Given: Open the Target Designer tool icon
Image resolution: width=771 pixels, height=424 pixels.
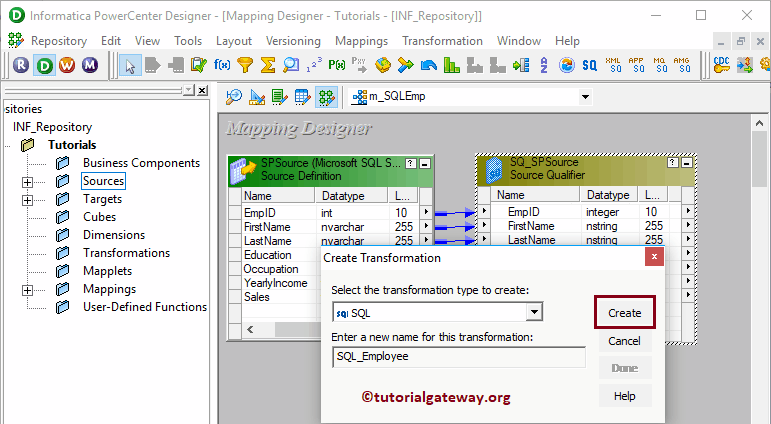Looking at the screenshot, I should coord(257,97).
